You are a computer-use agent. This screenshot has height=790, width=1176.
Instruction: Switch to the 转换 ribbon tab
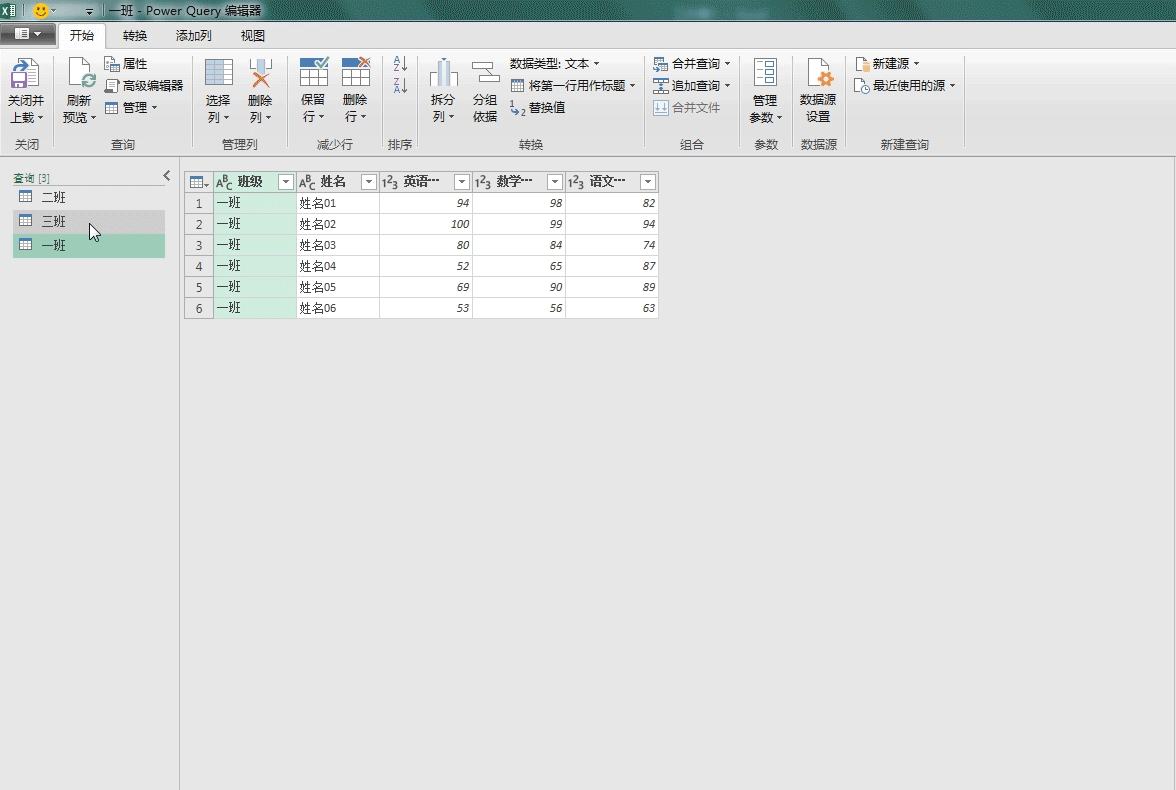[x=135, y=36]
